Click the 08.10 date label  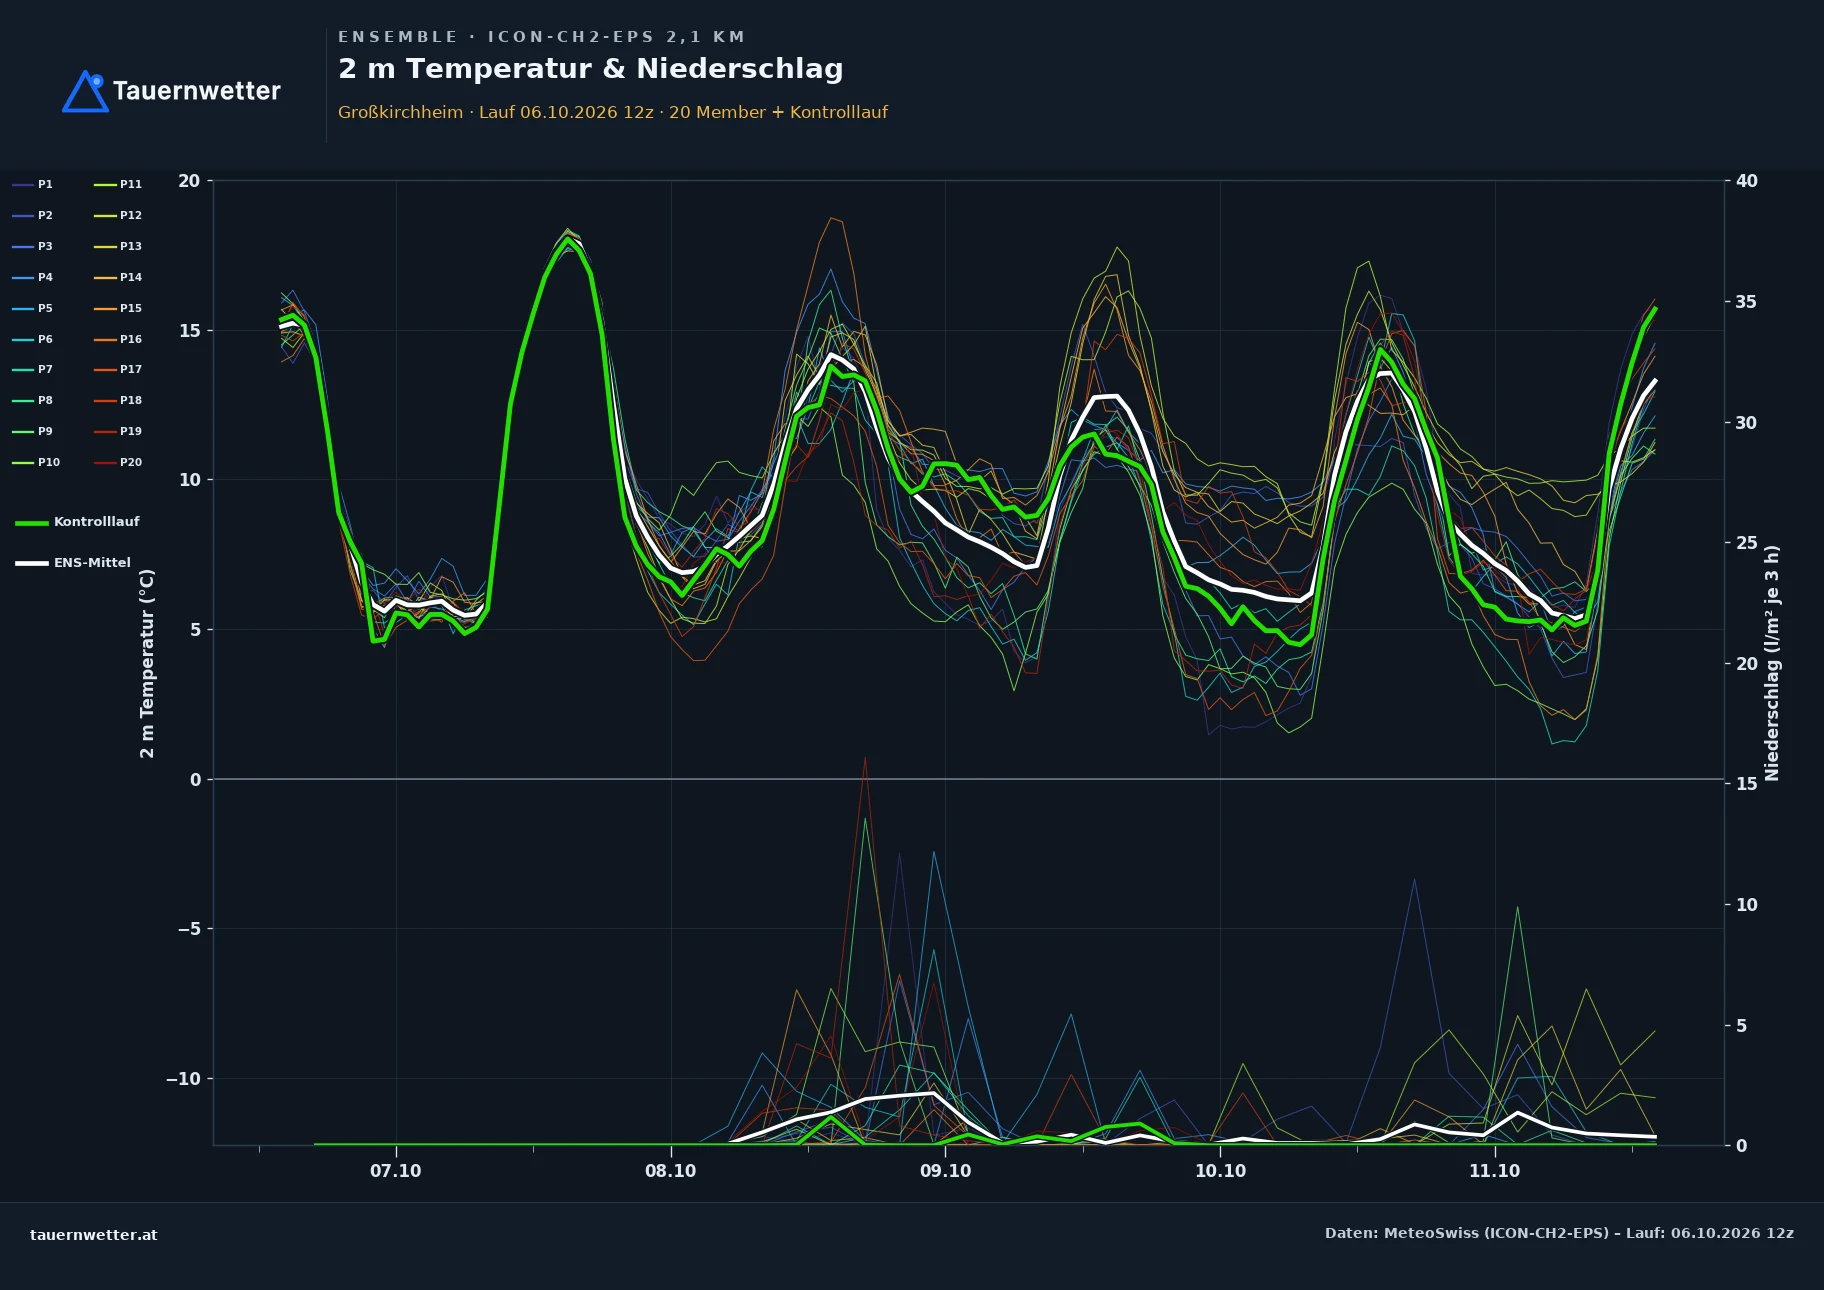tap(671, 1171)
